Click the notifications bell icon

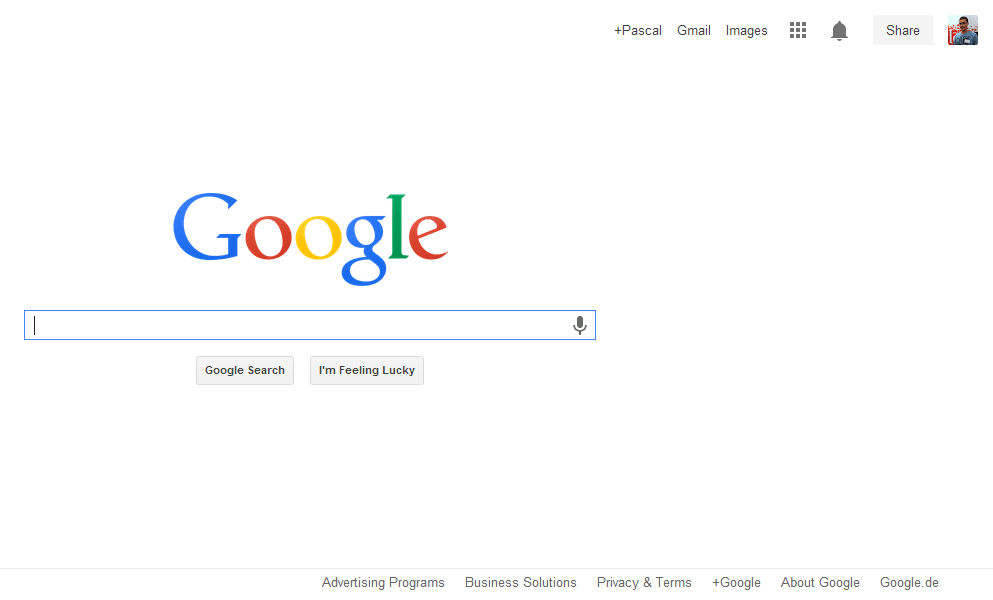click(839, 30)
